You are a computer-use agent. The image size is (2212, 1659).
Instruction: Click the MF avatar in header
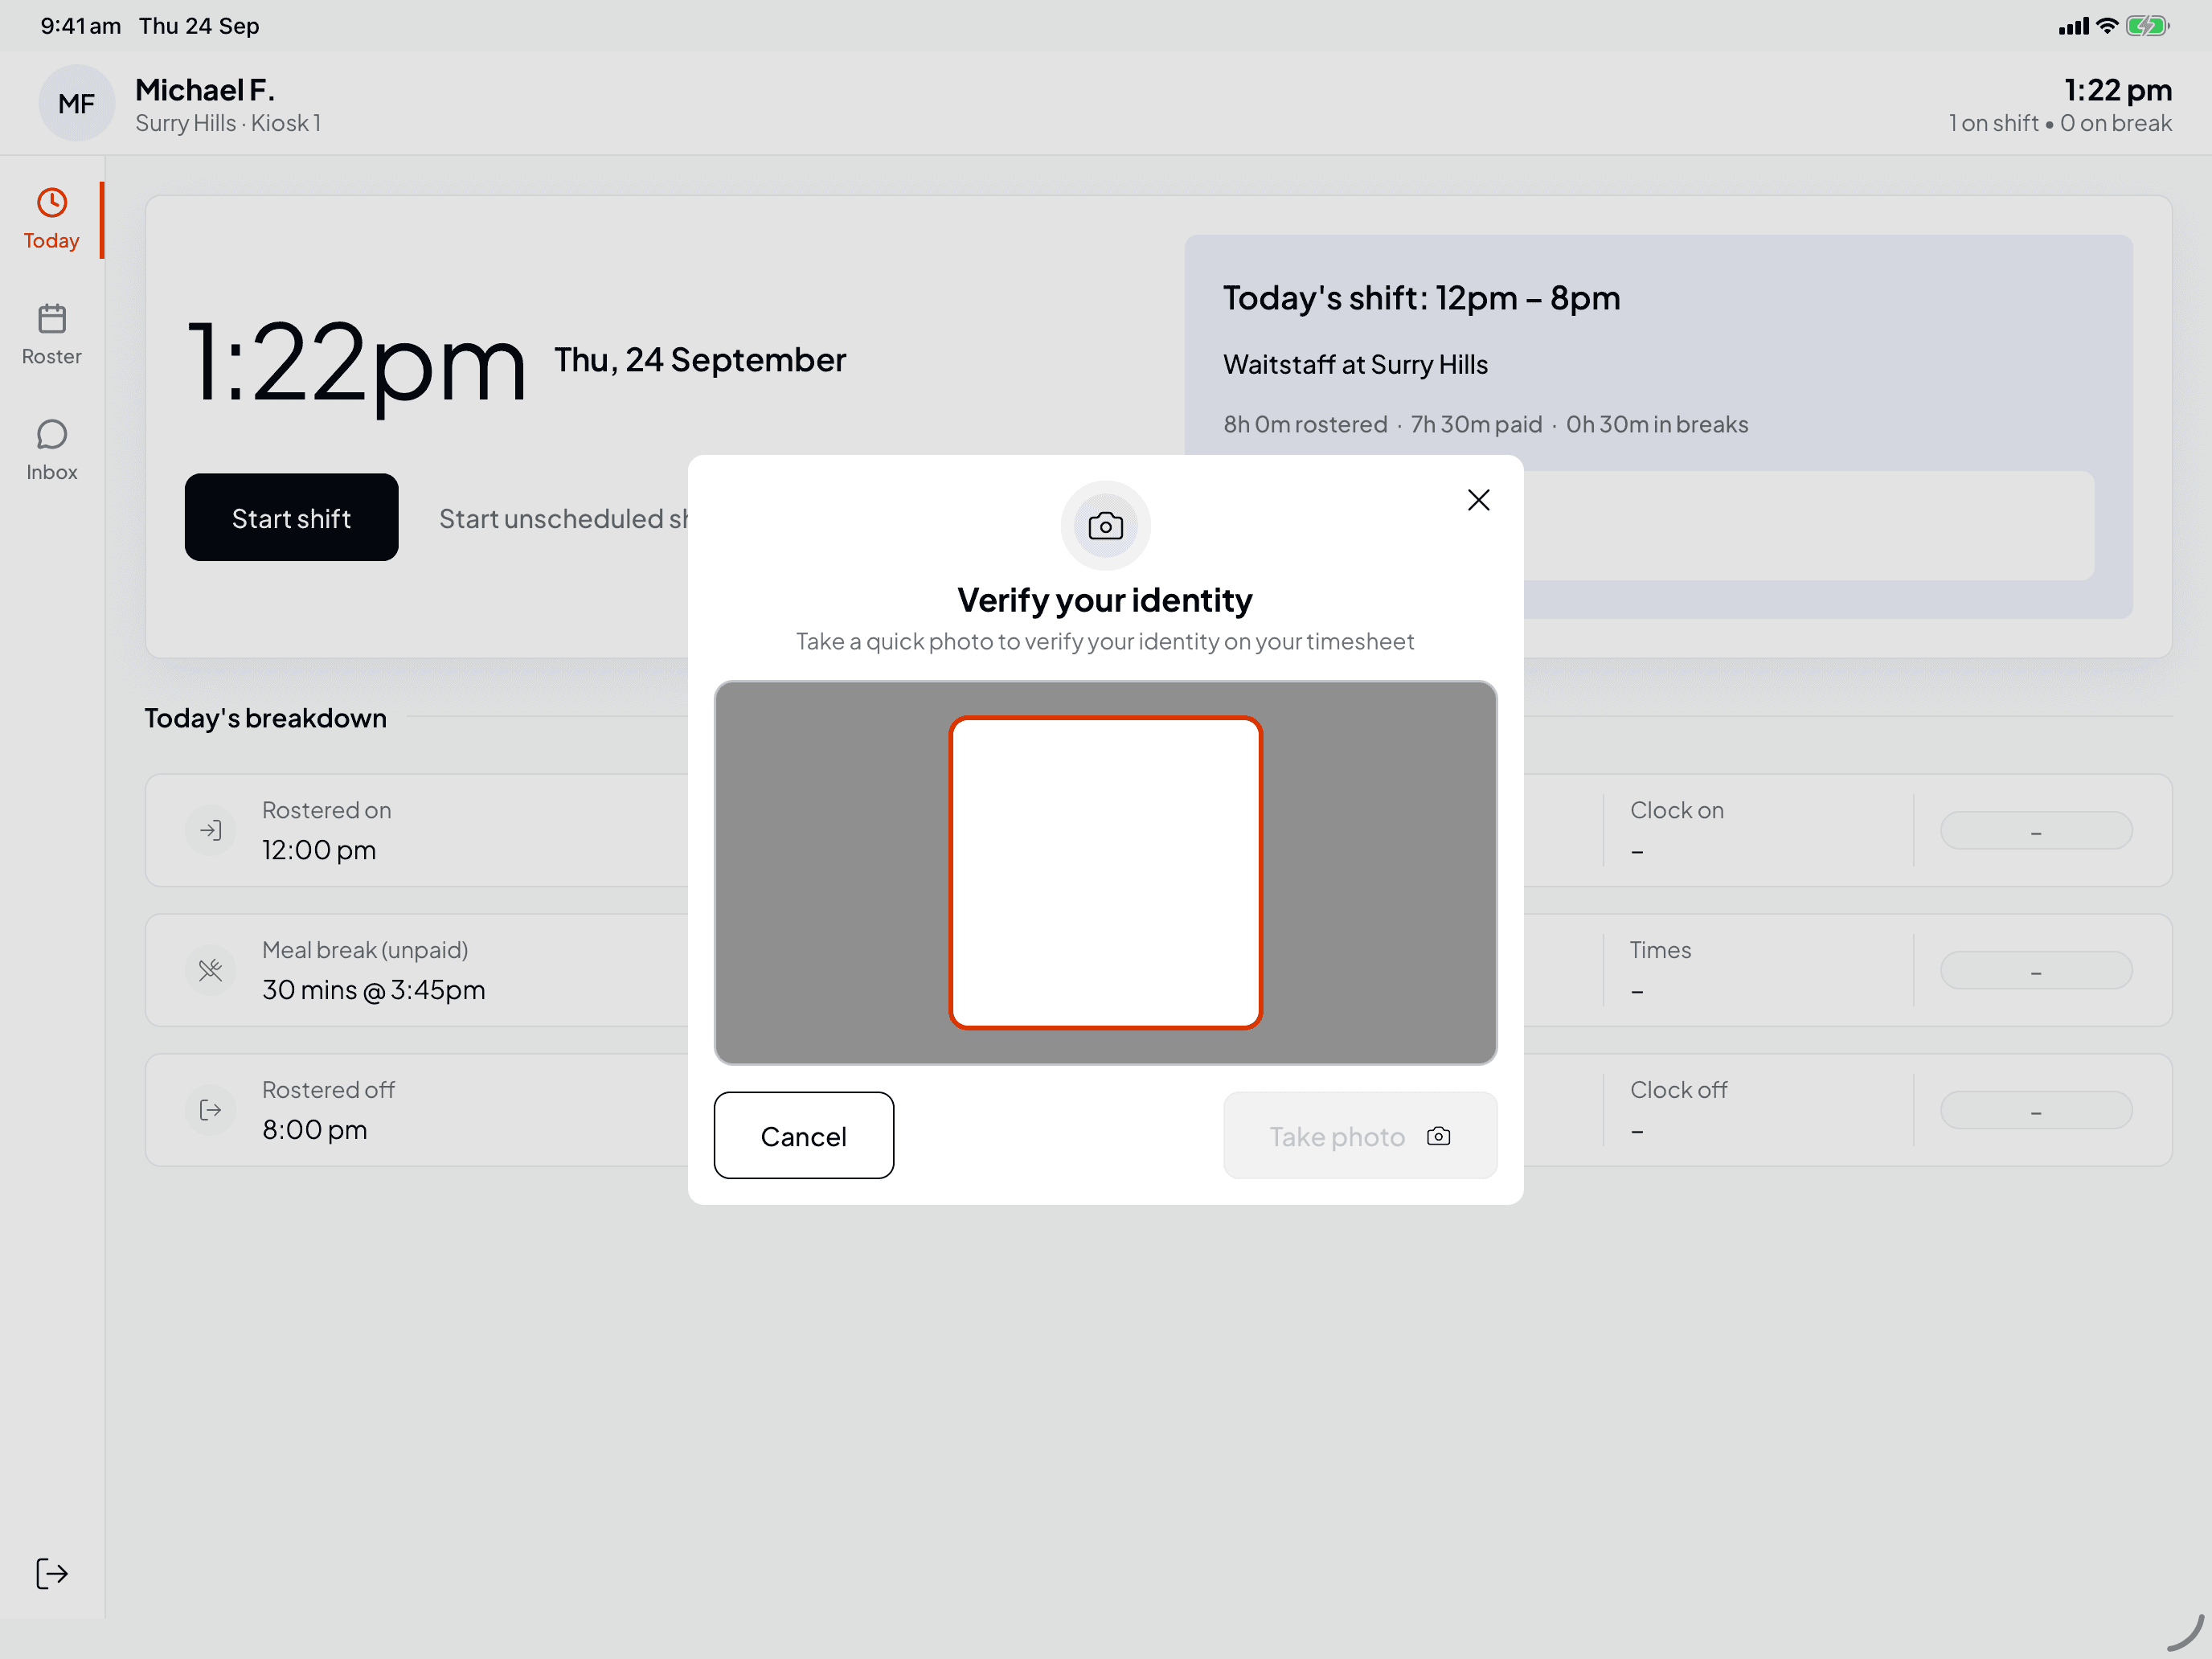tap(76, 103)
